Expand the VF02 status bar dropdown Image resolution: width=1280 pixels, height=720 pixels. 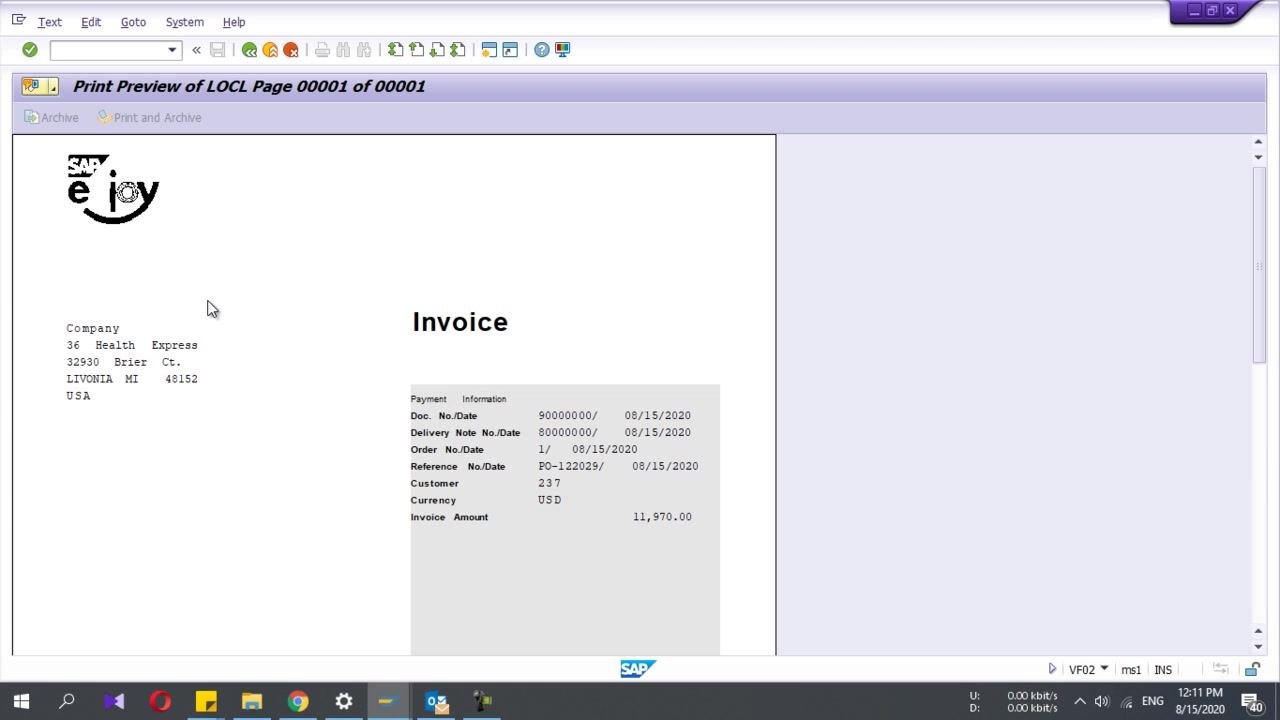point(1104,669)
